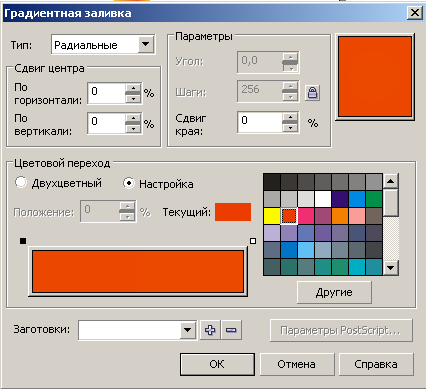Screen dimensions: 426x389
Task: Increase the По вертикали value with the up arrow
Action: [133, 118]
